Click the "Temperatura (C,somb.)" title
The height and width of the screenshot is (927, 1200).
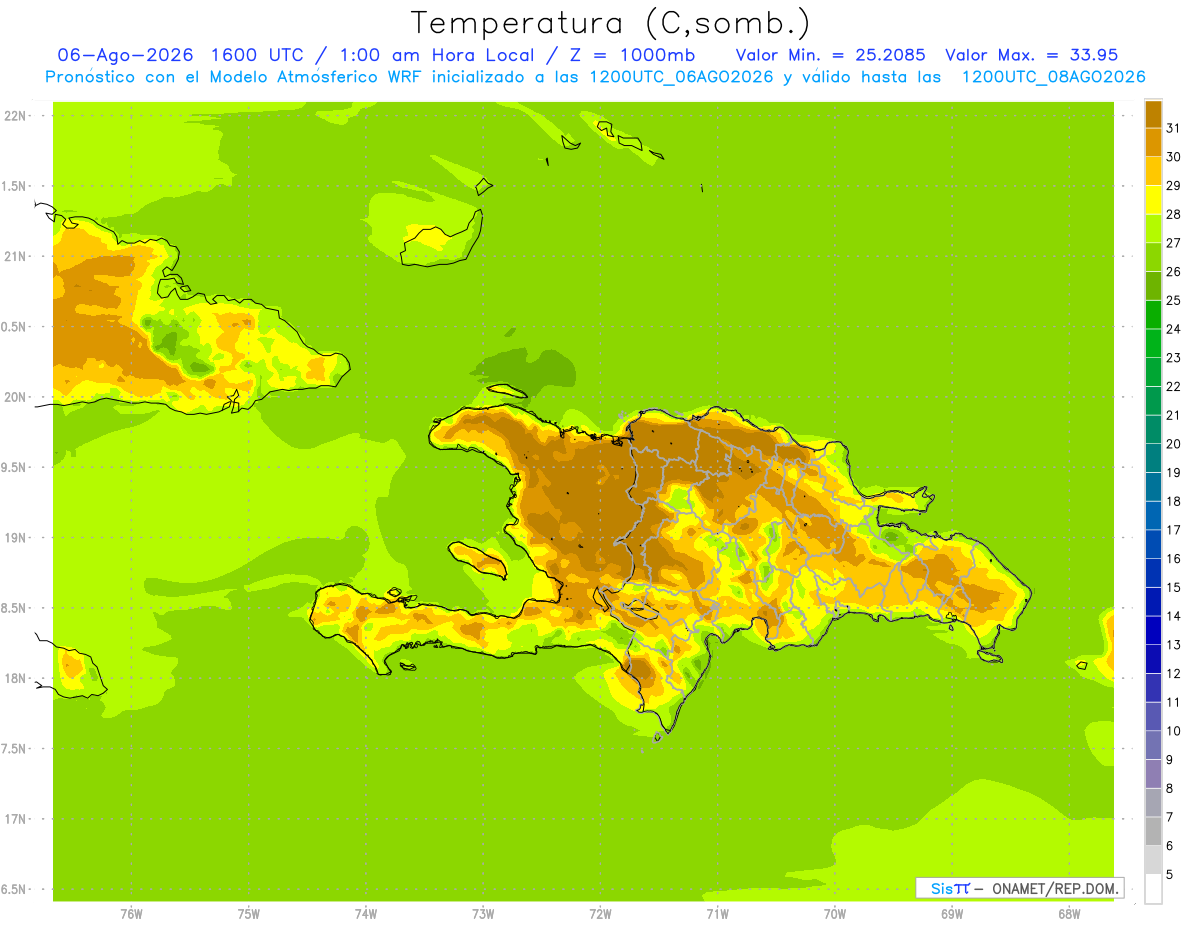tap(611, 23)
